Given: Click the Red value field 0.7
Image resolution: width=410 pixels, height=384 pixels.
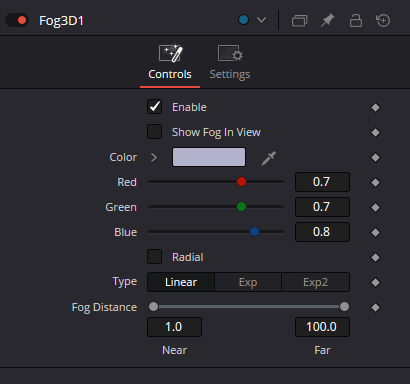Looking at the screenshot, I should tap(322, 182).
